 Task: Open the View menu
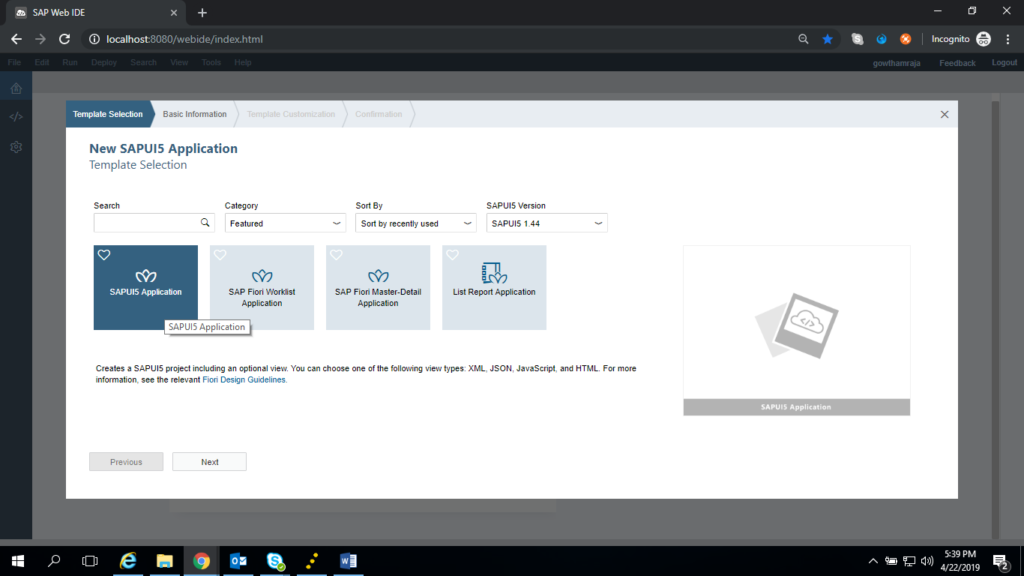pyautogui.click(x=179, y=63)
